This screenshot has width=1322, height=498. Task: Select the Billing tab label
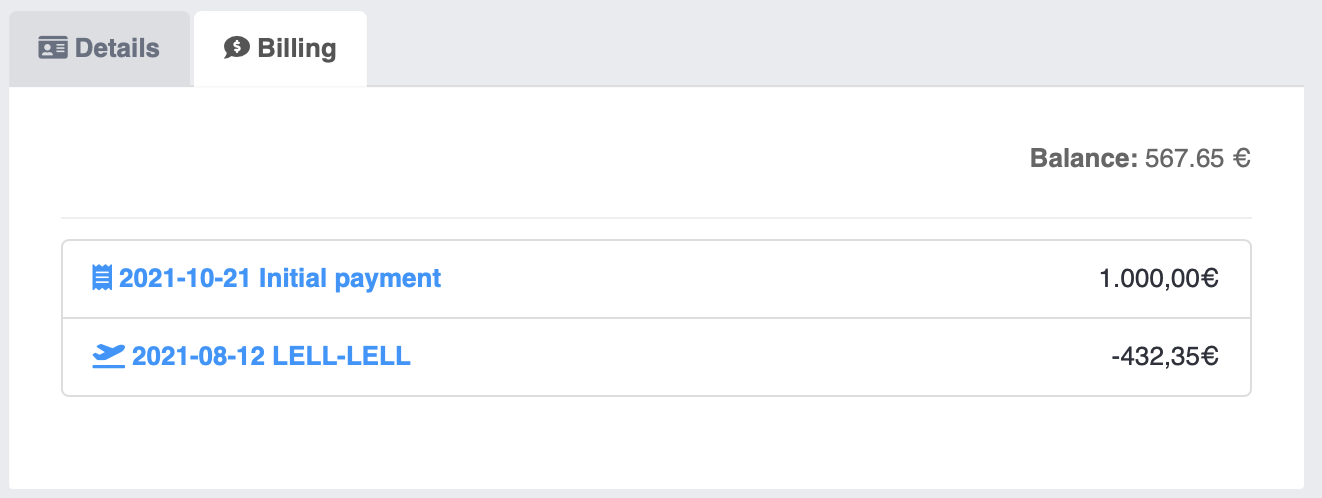296,48
